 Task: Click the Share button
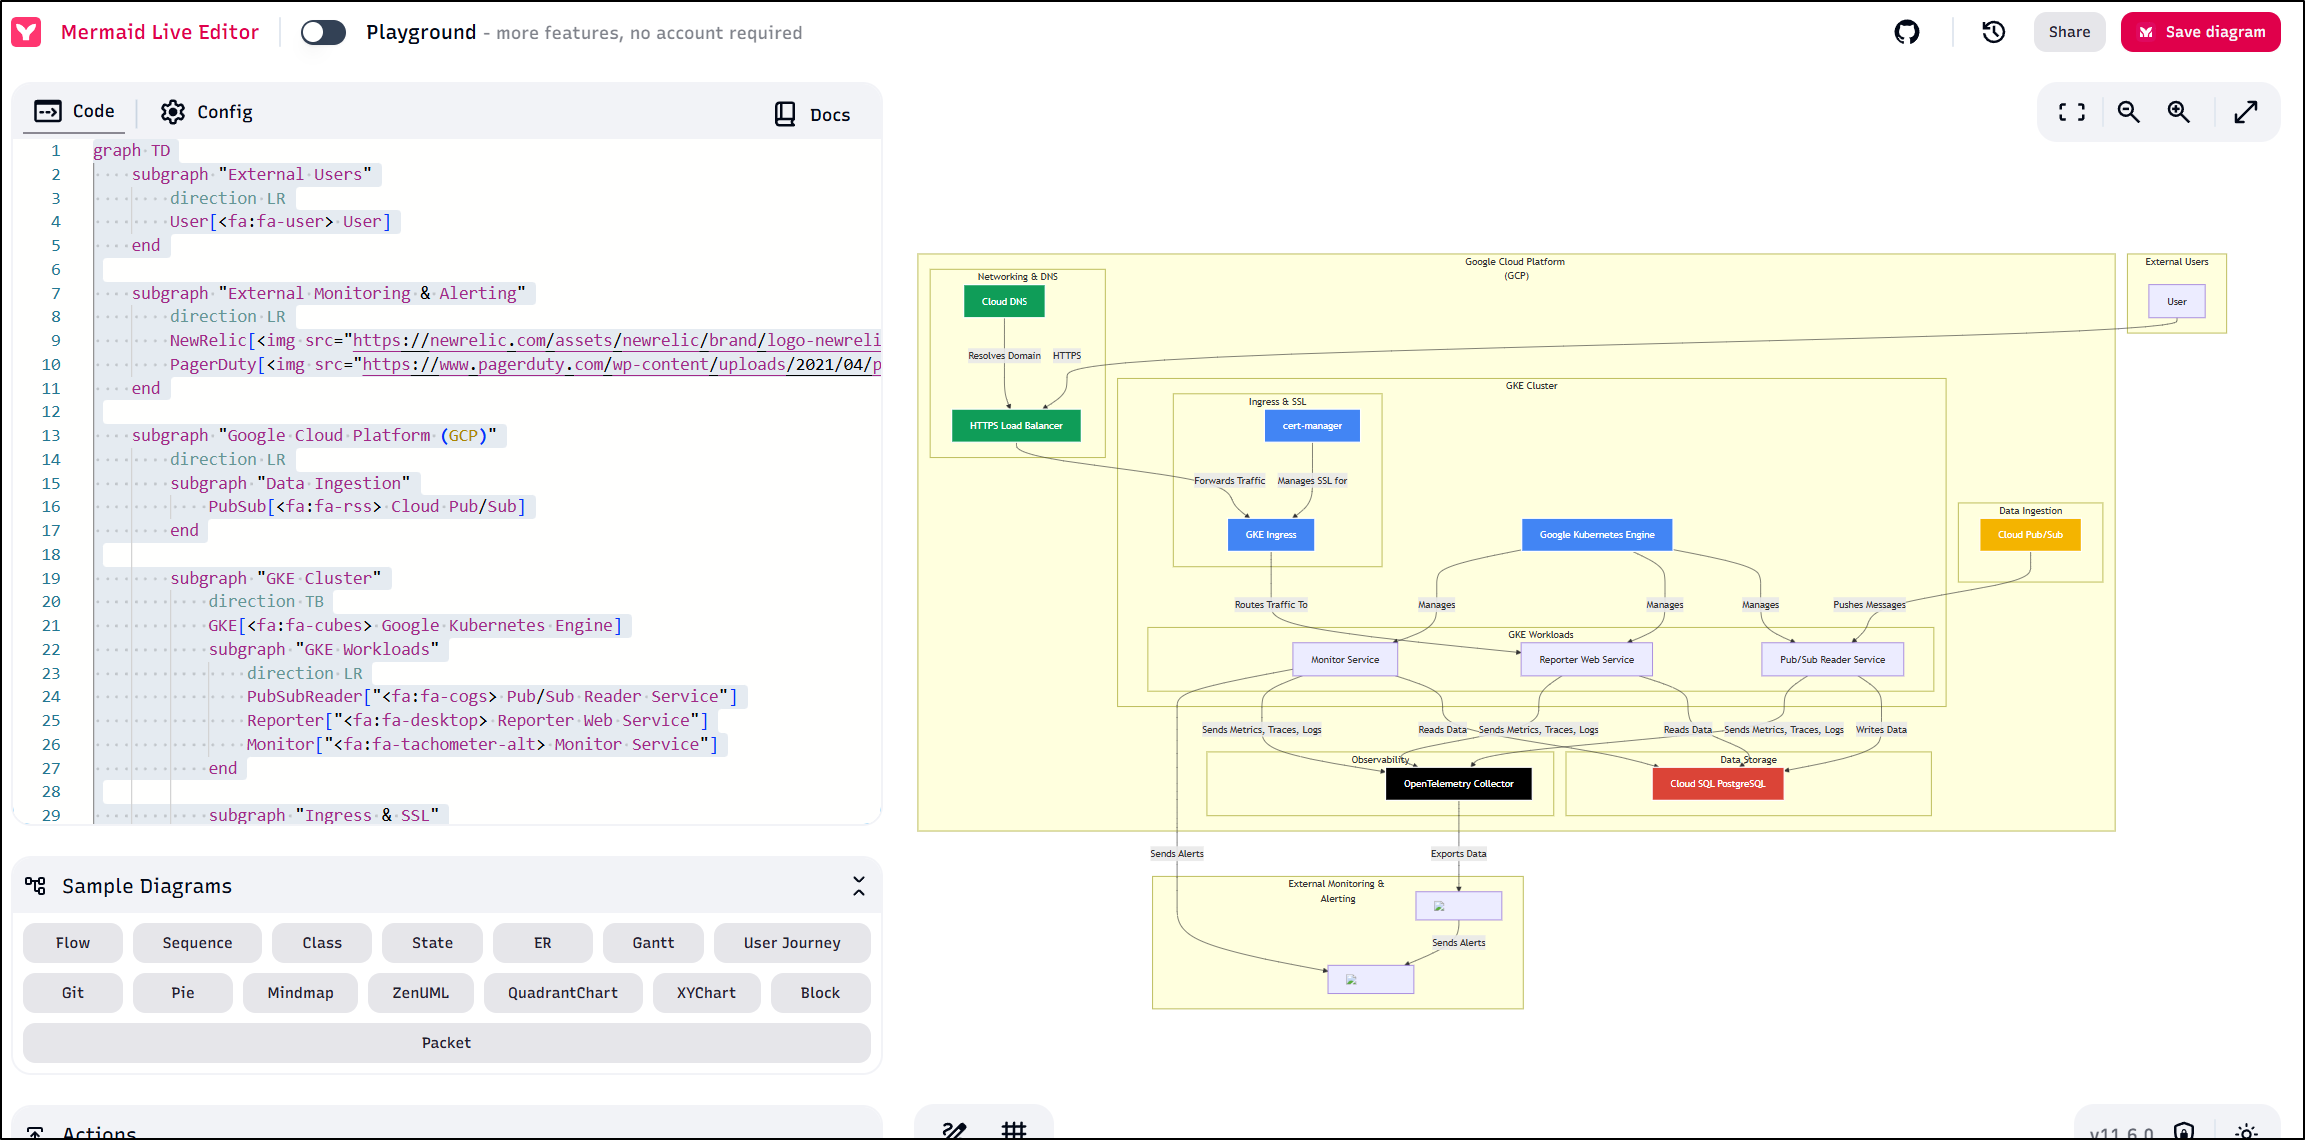pos(2069,32)
